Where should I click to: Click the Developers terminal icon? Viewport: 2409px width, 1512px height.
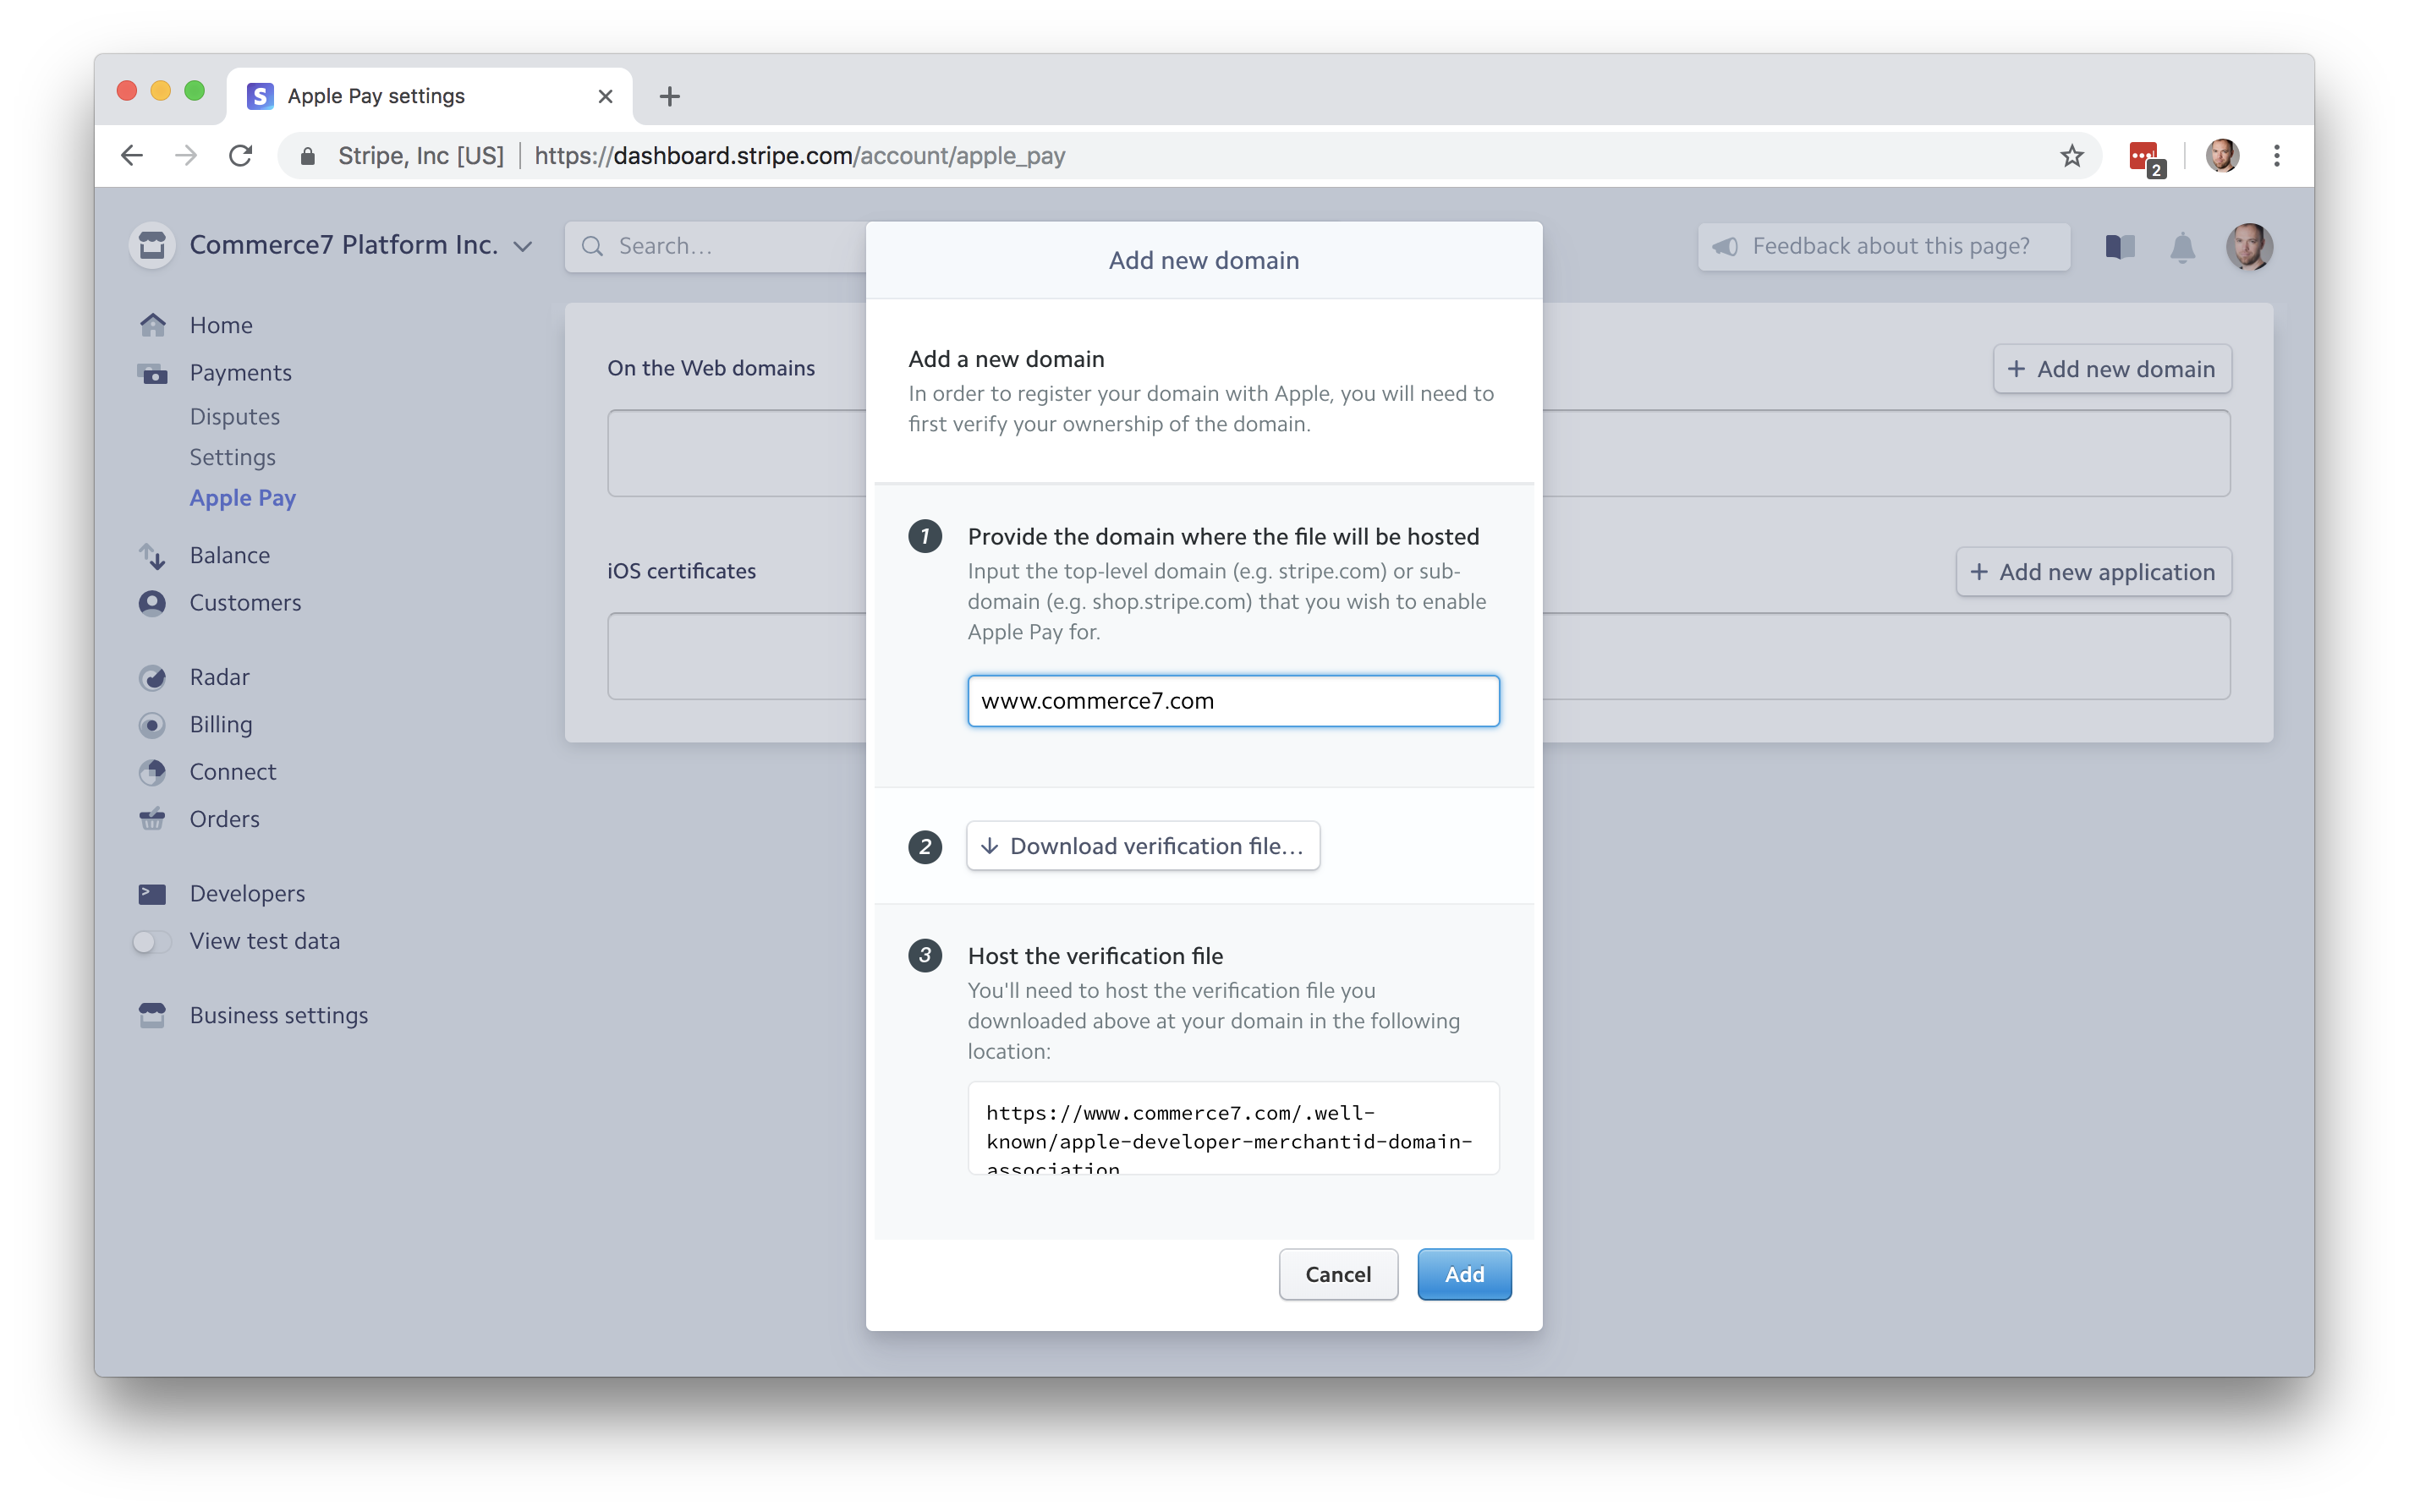[152, 893]
